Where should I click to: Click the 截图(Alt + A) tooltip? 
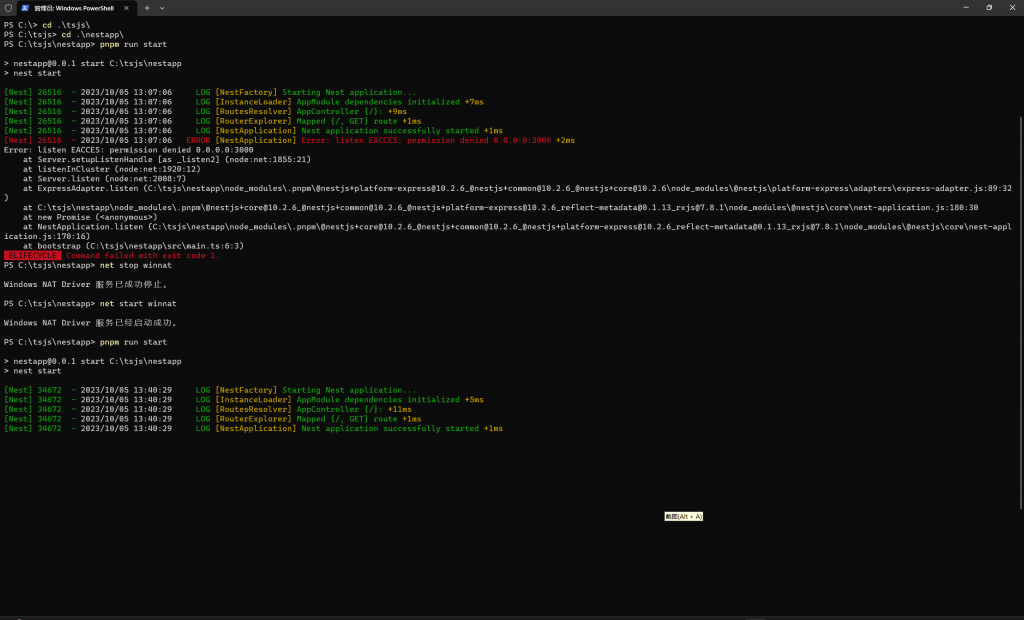[684, 516]
